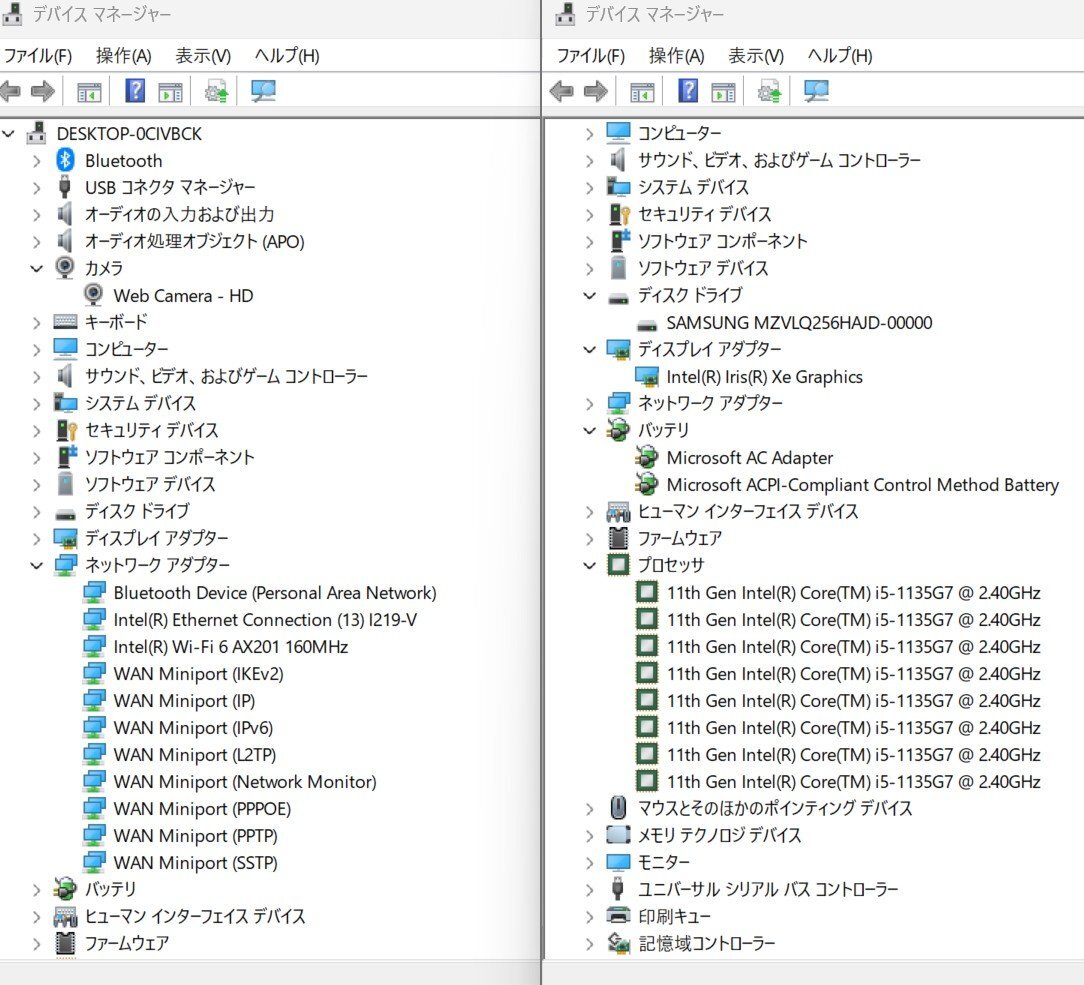The height and width of the screenshot is (985, 1084).
Task: Click Back arrow in right window toolbar
Action: tap(561, 91)
